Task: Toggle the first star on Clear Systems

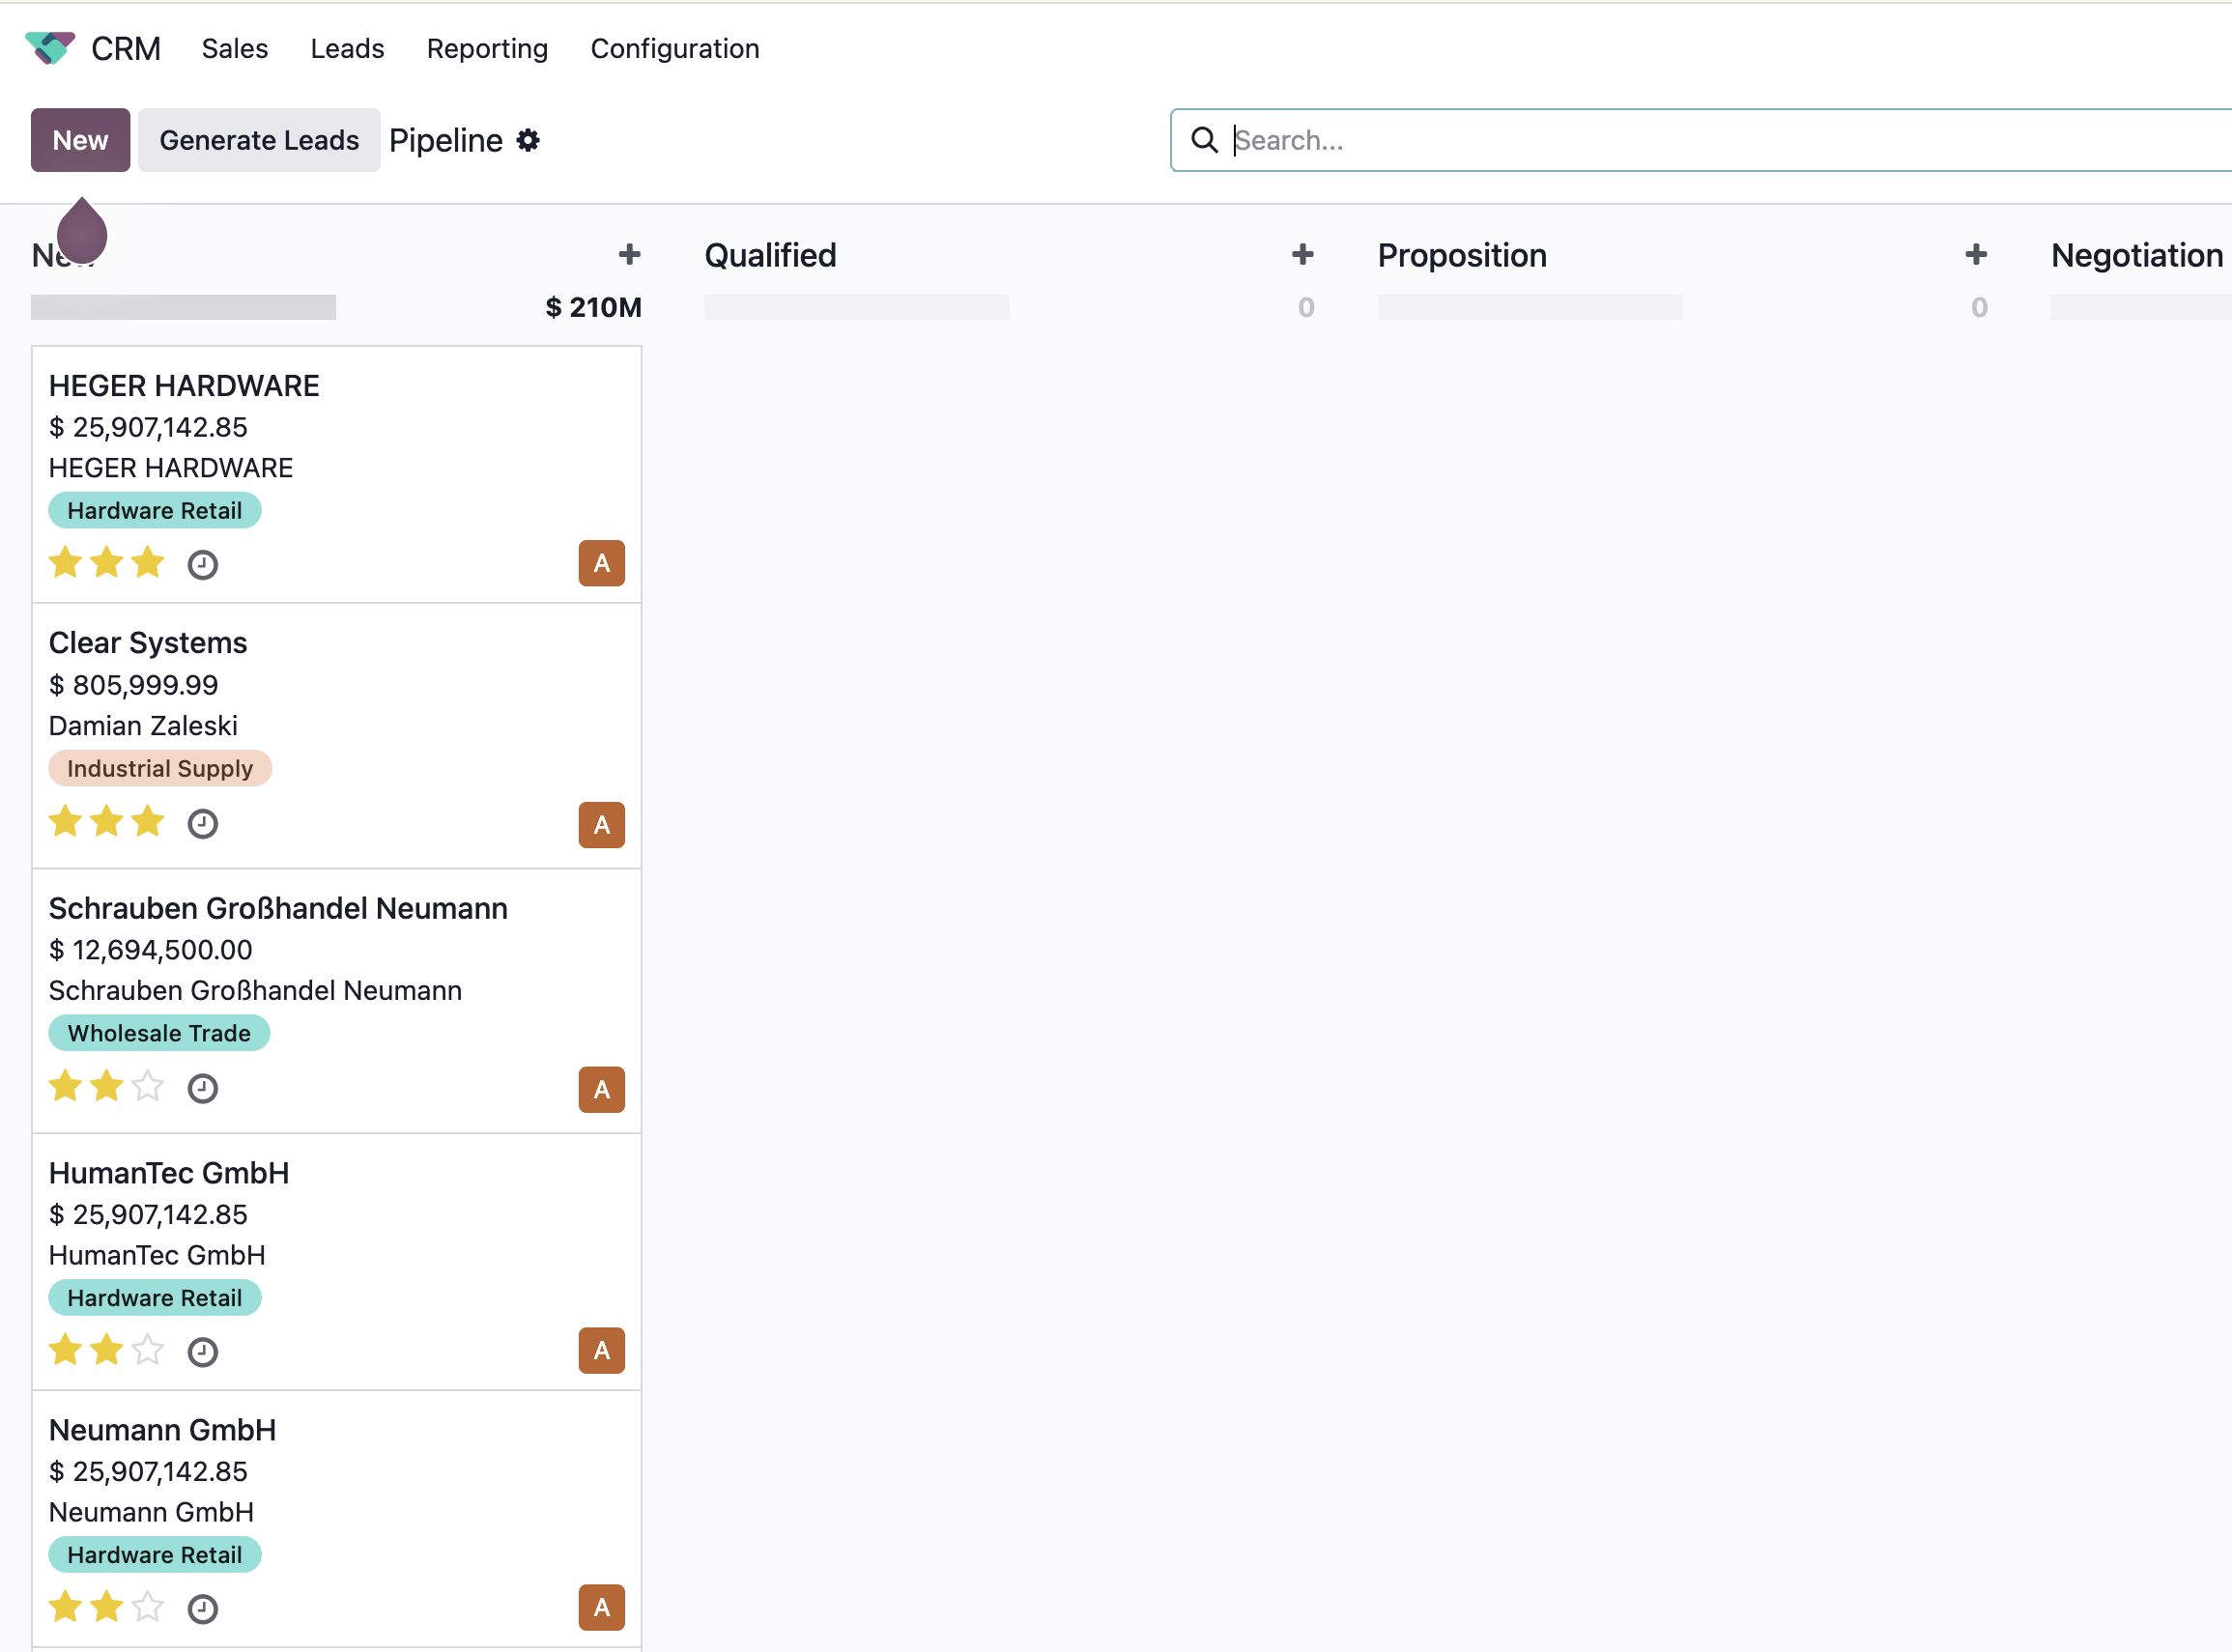Action: click(x=65, y=821)
